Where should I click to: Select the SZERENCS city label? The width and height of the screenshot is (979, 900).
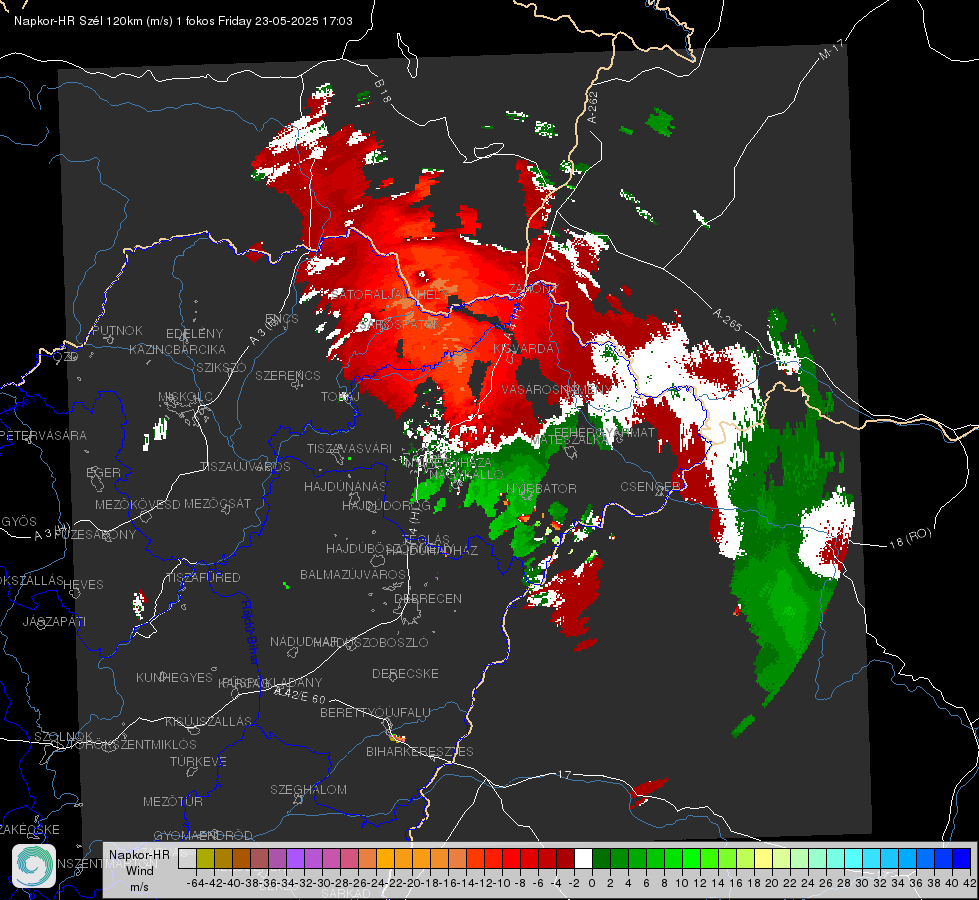click(x=288, y=375)
